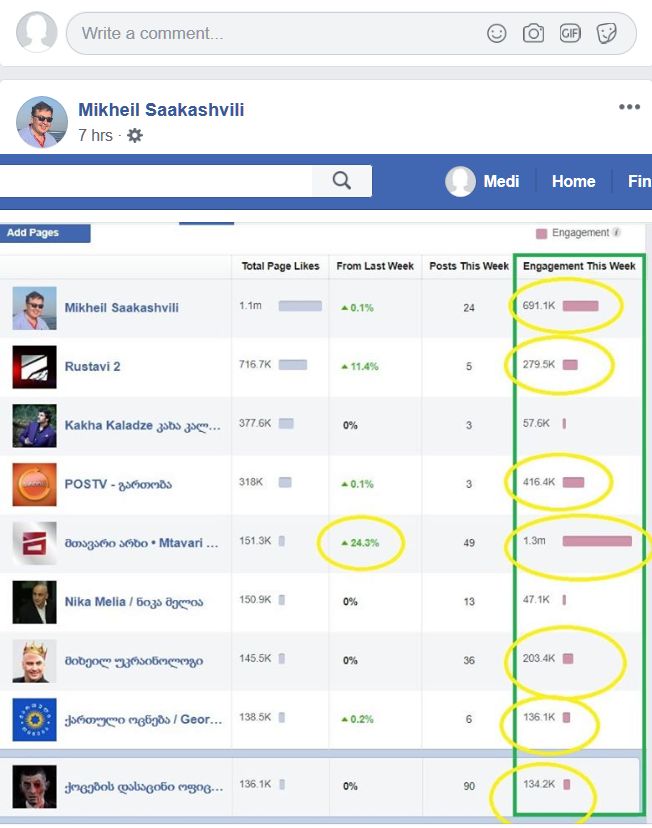Click in the Write a comment field
This screenshot has height=828, width=652.
pos(270,33)
